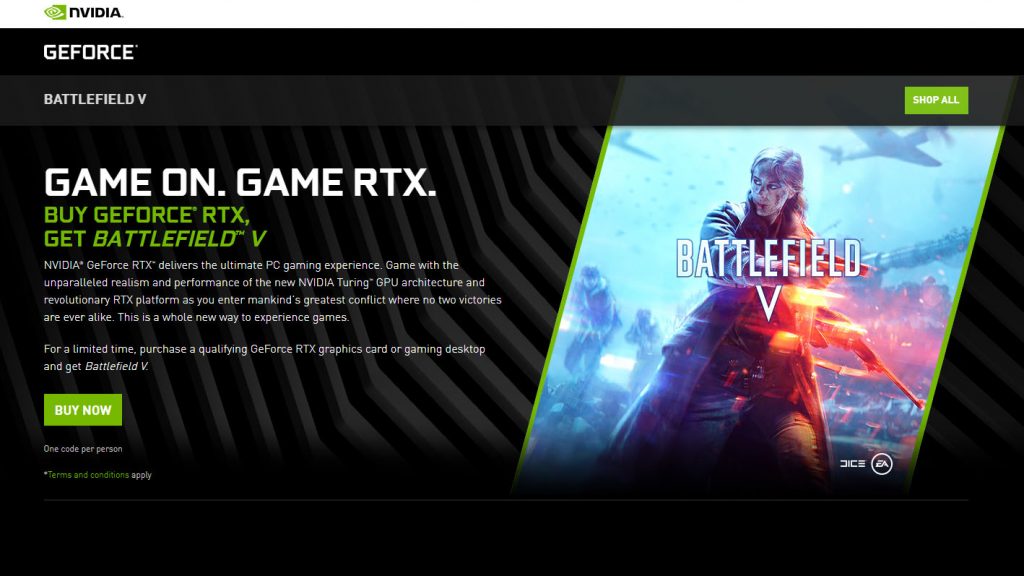This screenshot has width=1024, height=576.
Task: Click the Battlefield V title on cover
Action: tap(769, 278)
